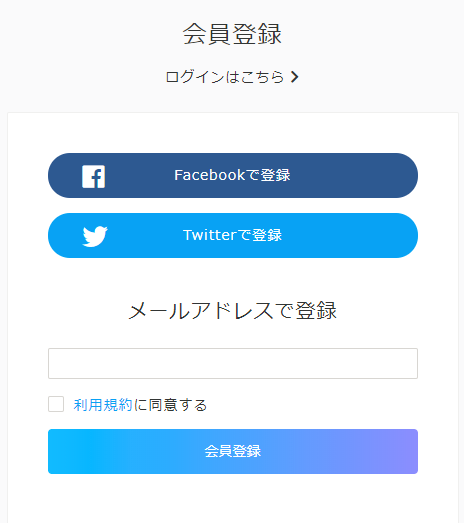
Task: Click the white Twitterで登録 text label
Action: 233,235
